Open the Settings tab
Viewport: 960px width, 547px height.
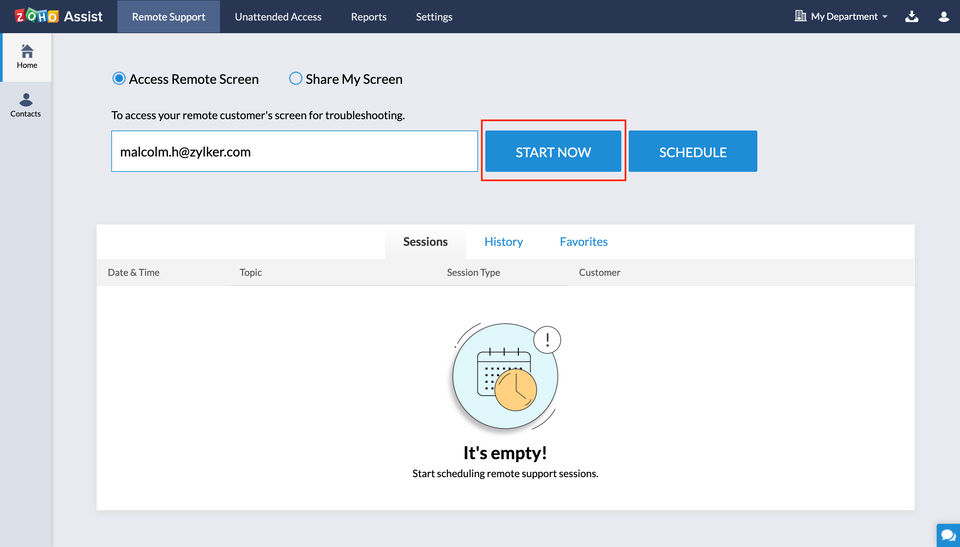click(x=434, y=17)
